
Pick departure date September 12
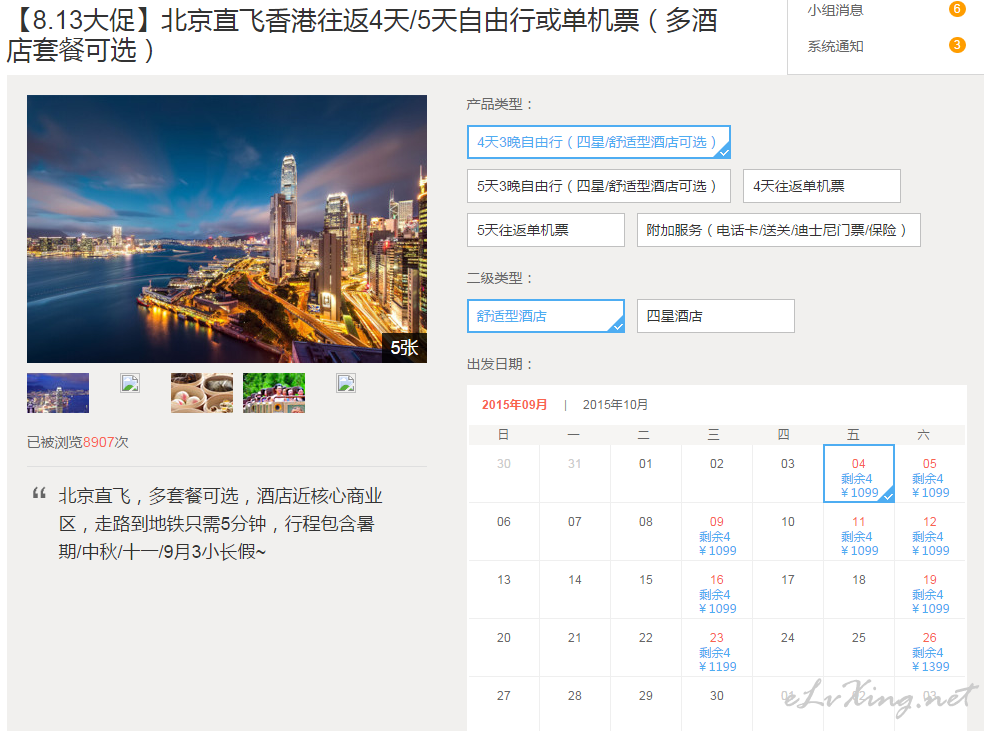pos(930,532)
